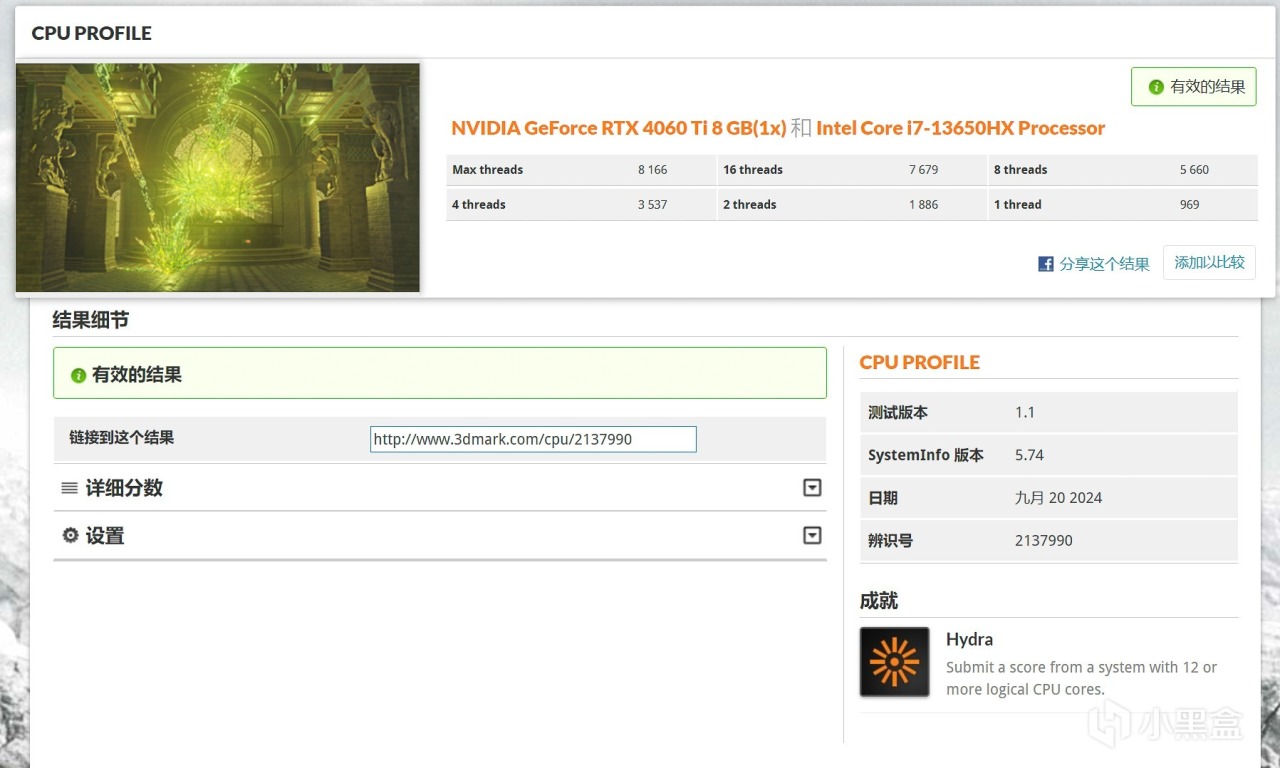Screen dimensions: 1280x768
Task: Click the 测试版本 label
Action: pos(898,412)
